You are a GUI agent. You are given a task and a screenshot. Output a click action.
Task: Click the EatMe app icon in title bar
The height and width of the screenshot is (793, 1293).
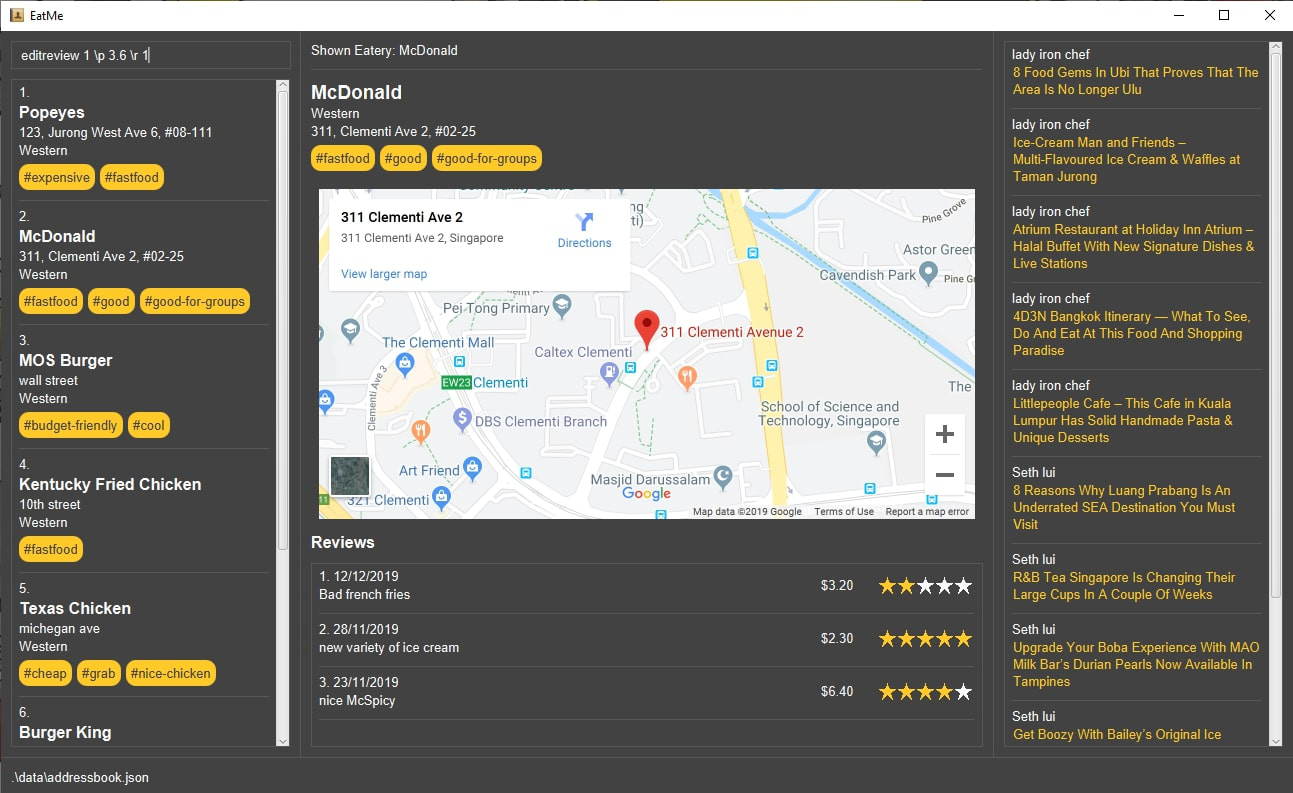[x=16, y=15]
